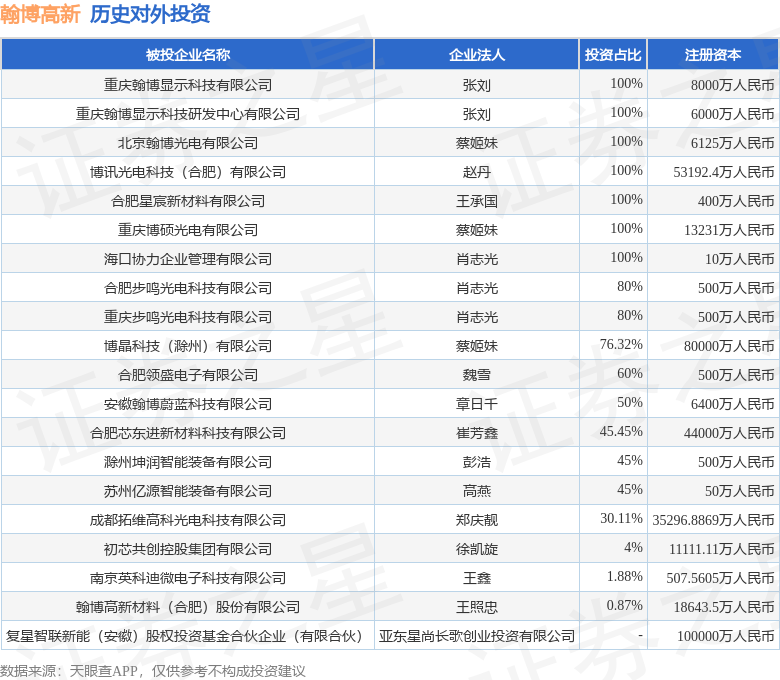Click legal person 彭浩
Viewport: 780px width, 680px height.
click(477, 462)
